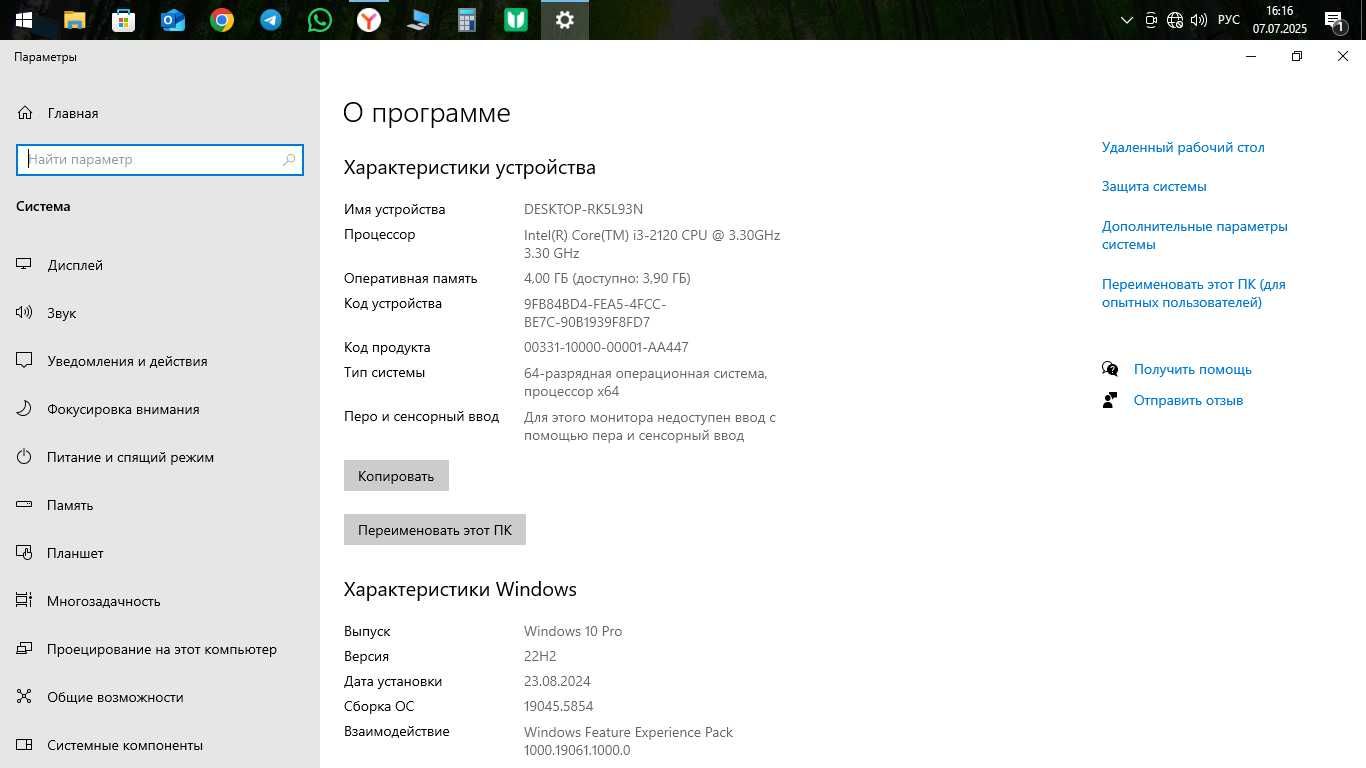
Task: Open the notification center icon
Action: click(1335, 20)
